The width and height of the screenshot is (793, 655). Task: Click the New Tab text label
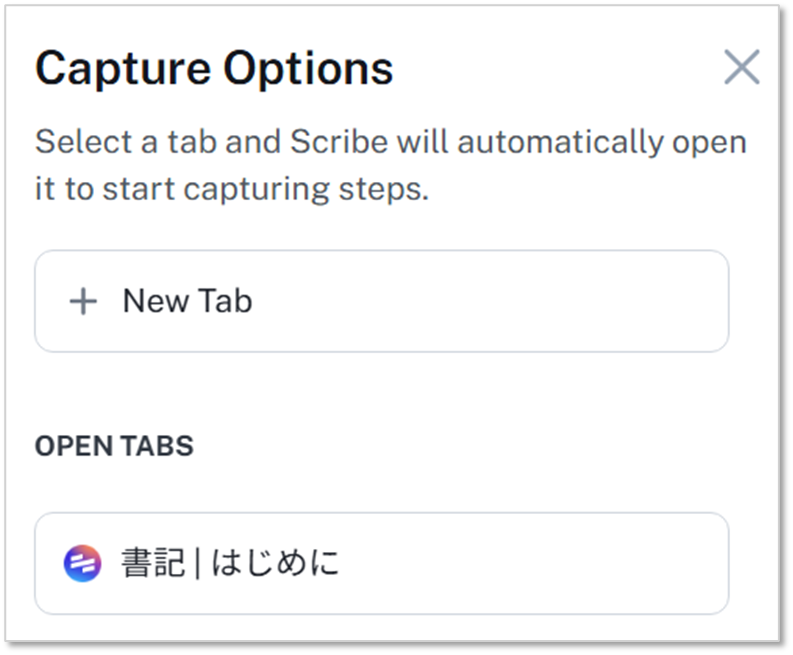tap(187, 301)
